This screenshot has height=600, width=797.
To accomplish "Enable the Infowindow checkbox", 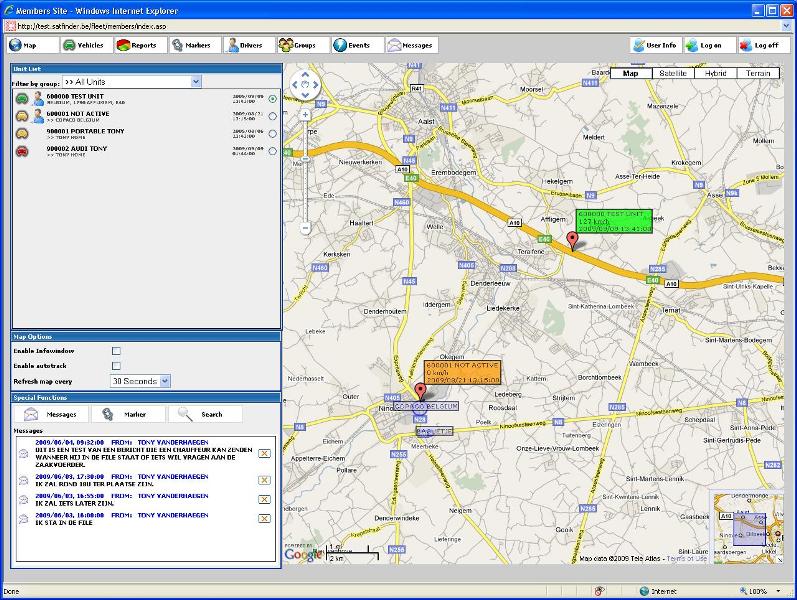I will click(x=116, y=351).
